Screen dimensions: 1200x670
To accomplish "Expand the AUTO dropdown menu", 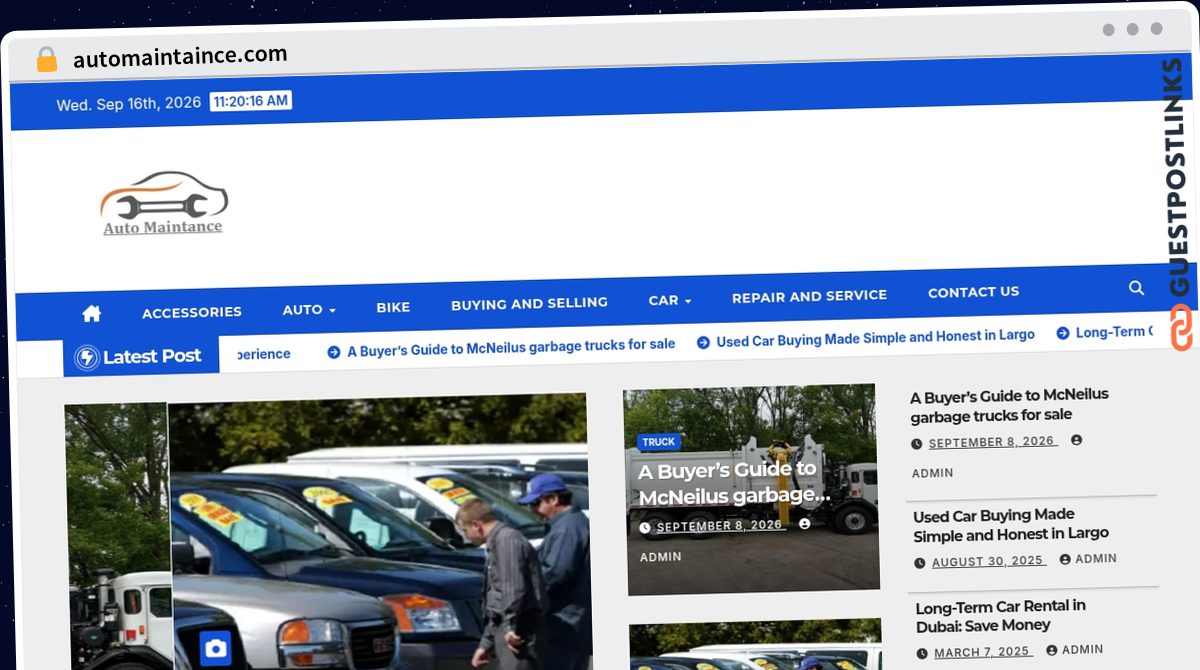I will 309,310.
